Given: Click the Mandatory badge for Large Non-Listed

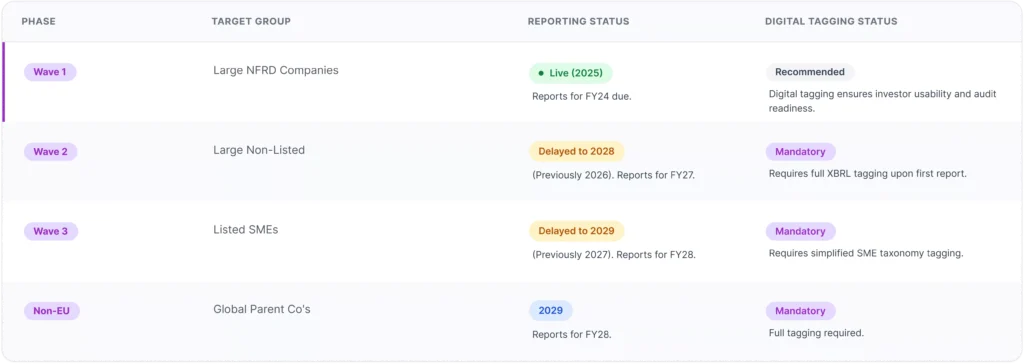Looking at the screenshot, I should [801, 152].
